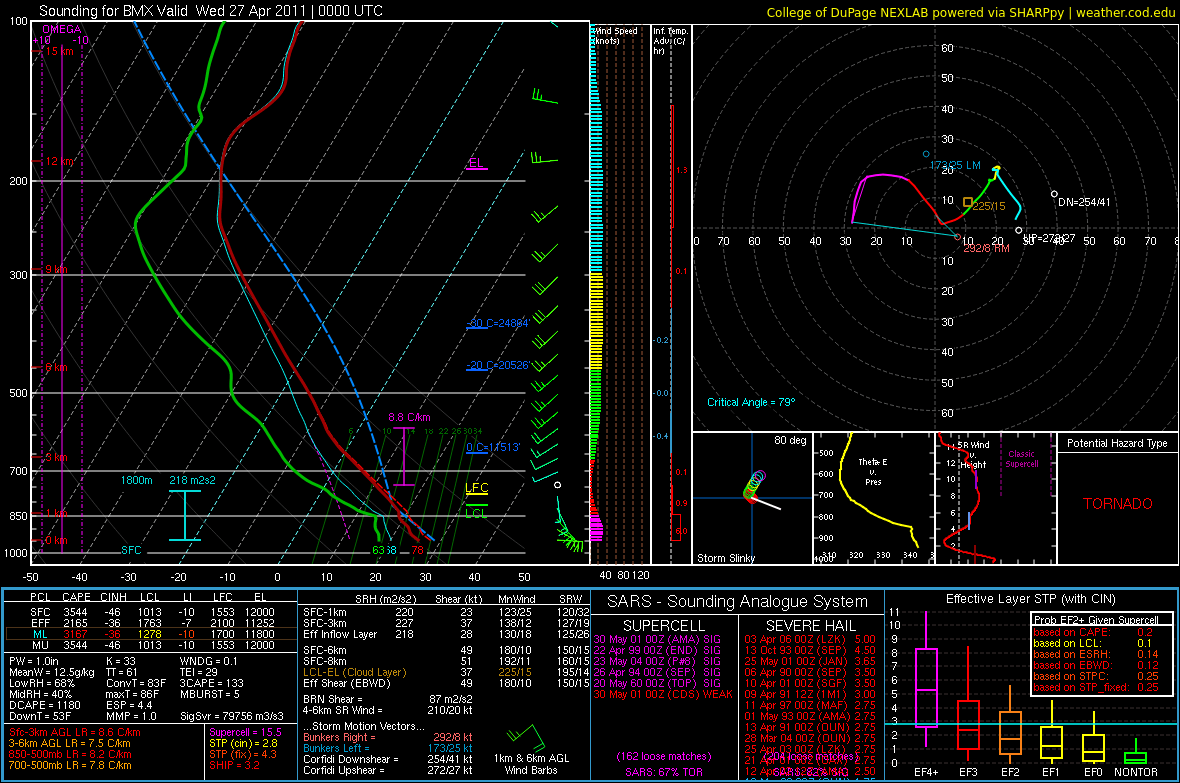Click the SEVERE HAIL analogue heading
Image resolution: width=1180 pixels, height=783 pixels.
[811, 626]
